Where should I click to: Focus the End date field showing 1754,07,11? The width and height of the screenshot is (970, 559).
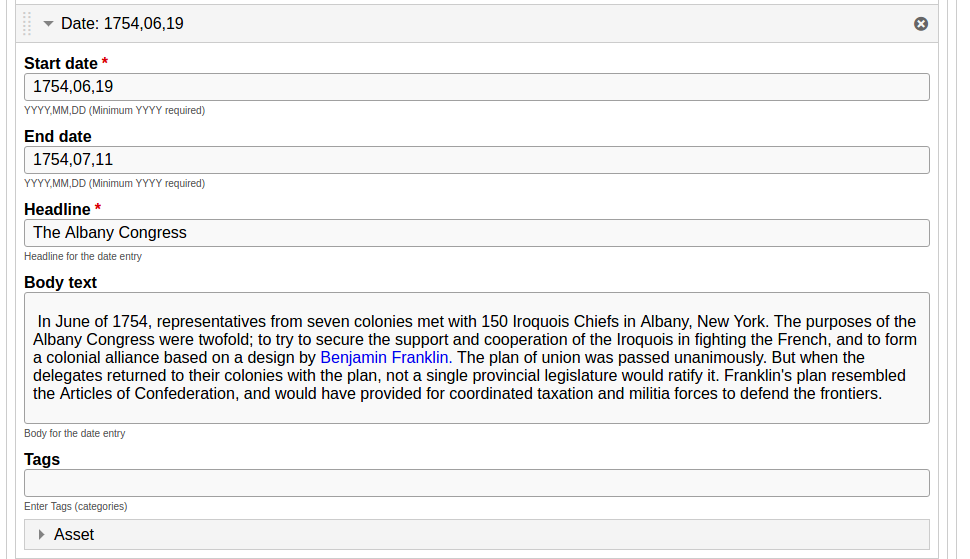click(476, 160)
